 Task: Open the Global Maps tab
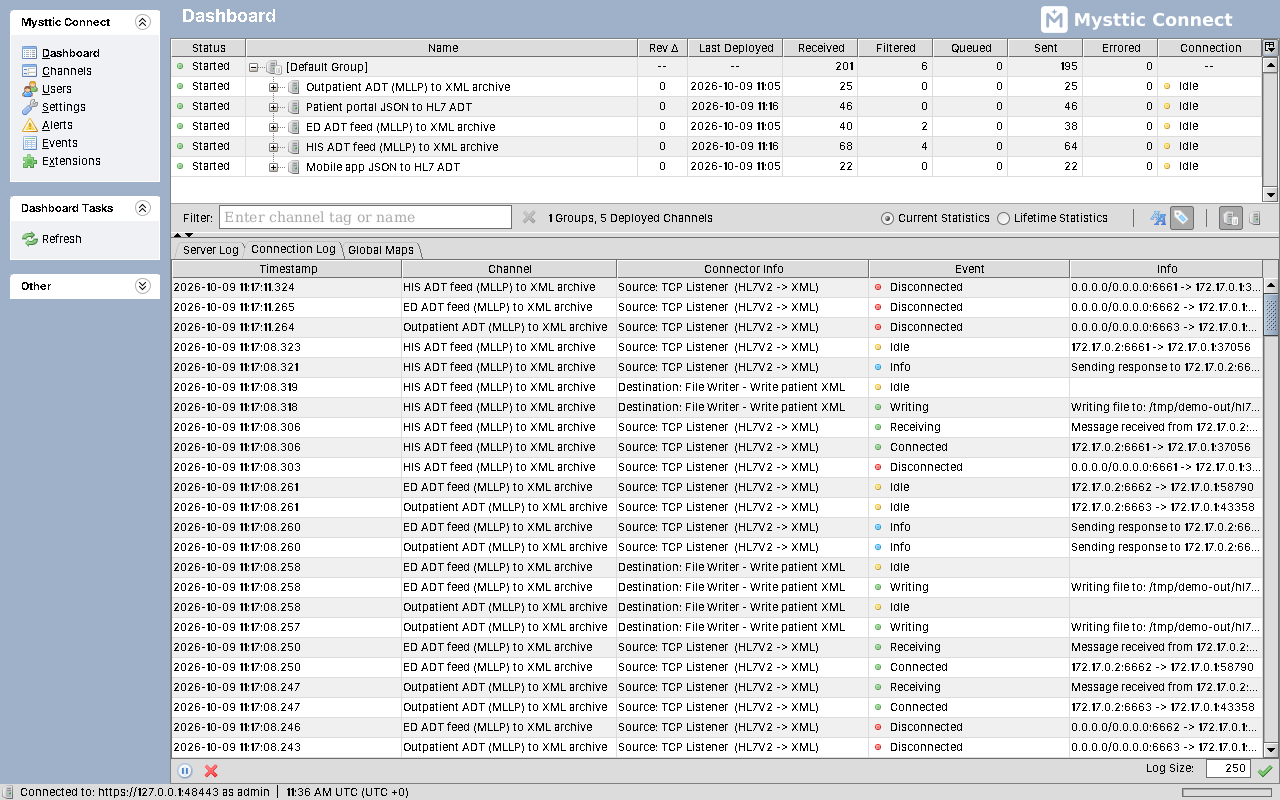[381, 250]
